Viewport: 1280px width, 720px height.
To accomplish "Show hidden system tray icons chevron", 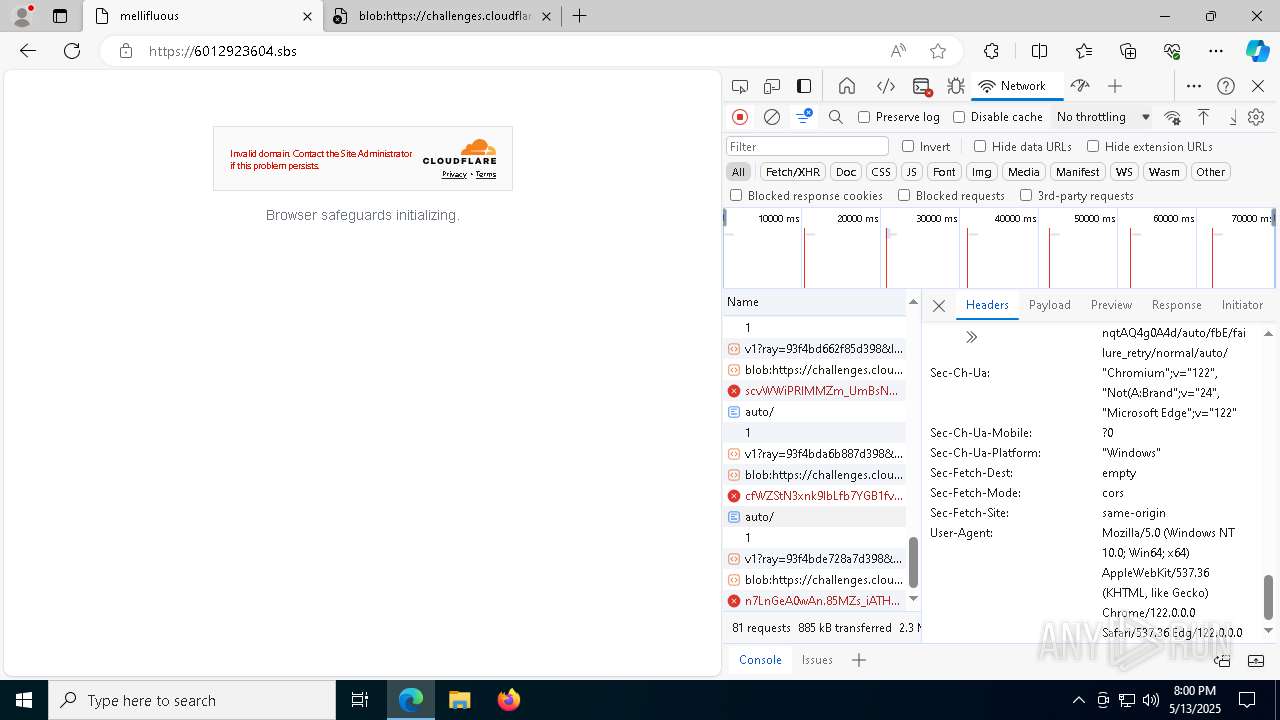I will point(1078,700).
